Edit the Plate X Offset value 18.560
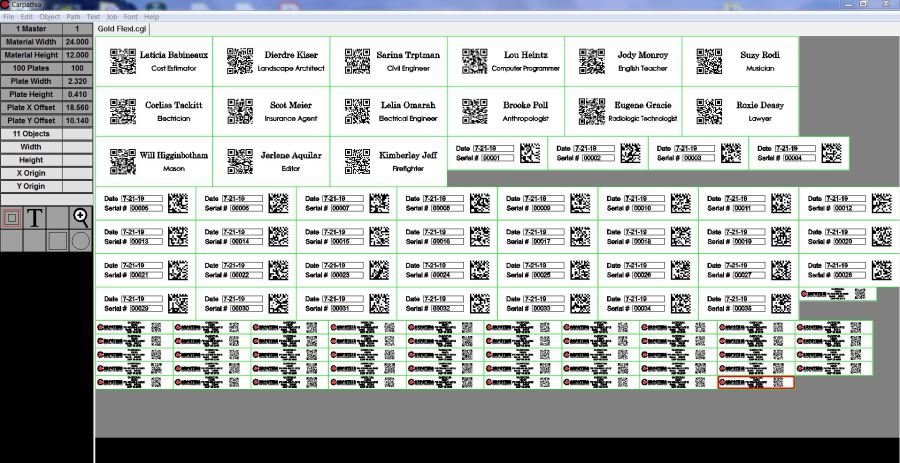The width and height of the screenshot is (900, 463). point(77,108)
